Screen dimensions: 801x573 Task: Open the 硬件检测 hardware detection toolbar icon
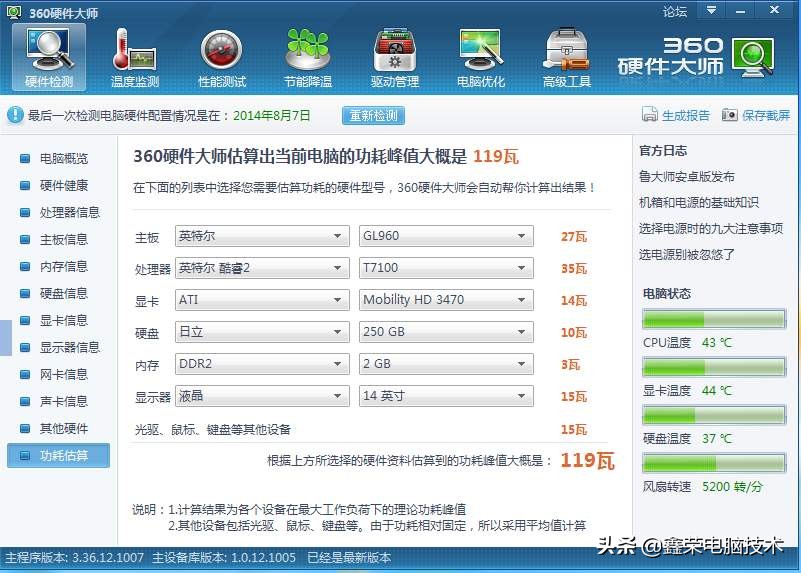[x=49, y=57]
